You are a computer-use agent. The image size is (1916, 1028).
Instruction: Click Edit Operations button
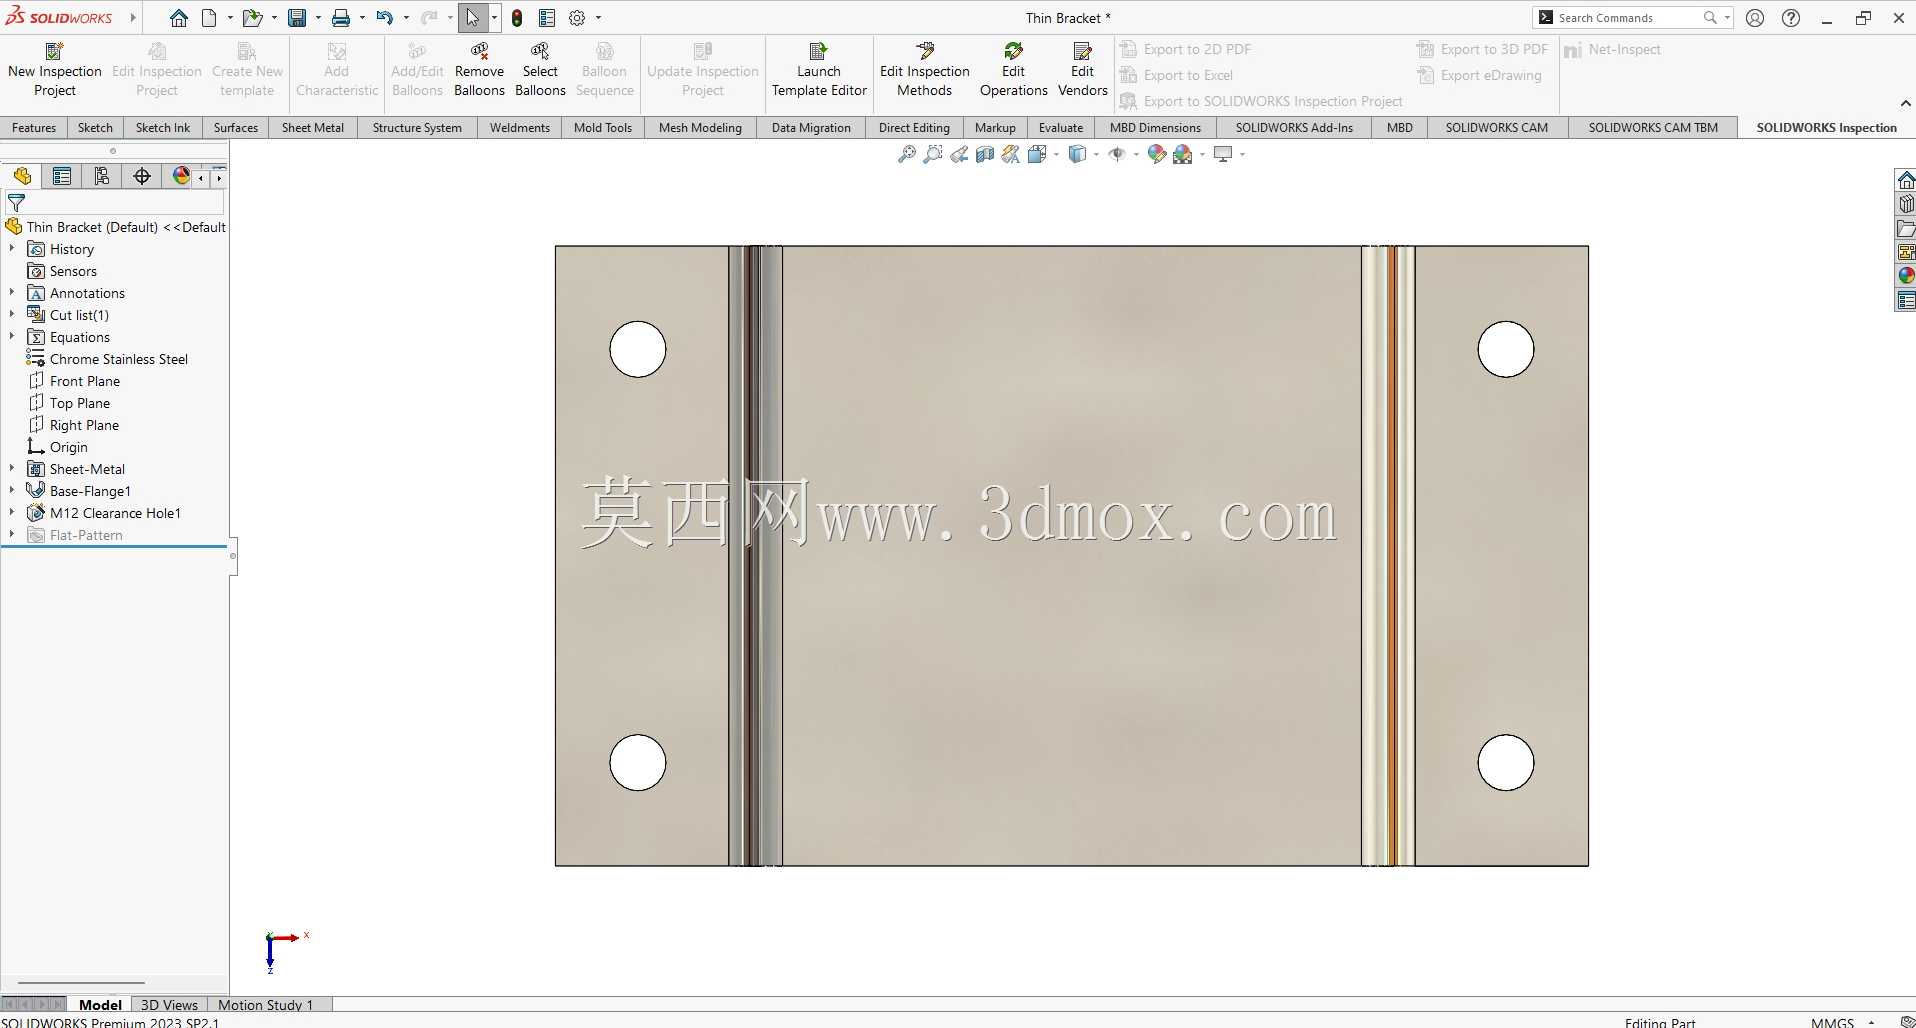(1013, 70)
